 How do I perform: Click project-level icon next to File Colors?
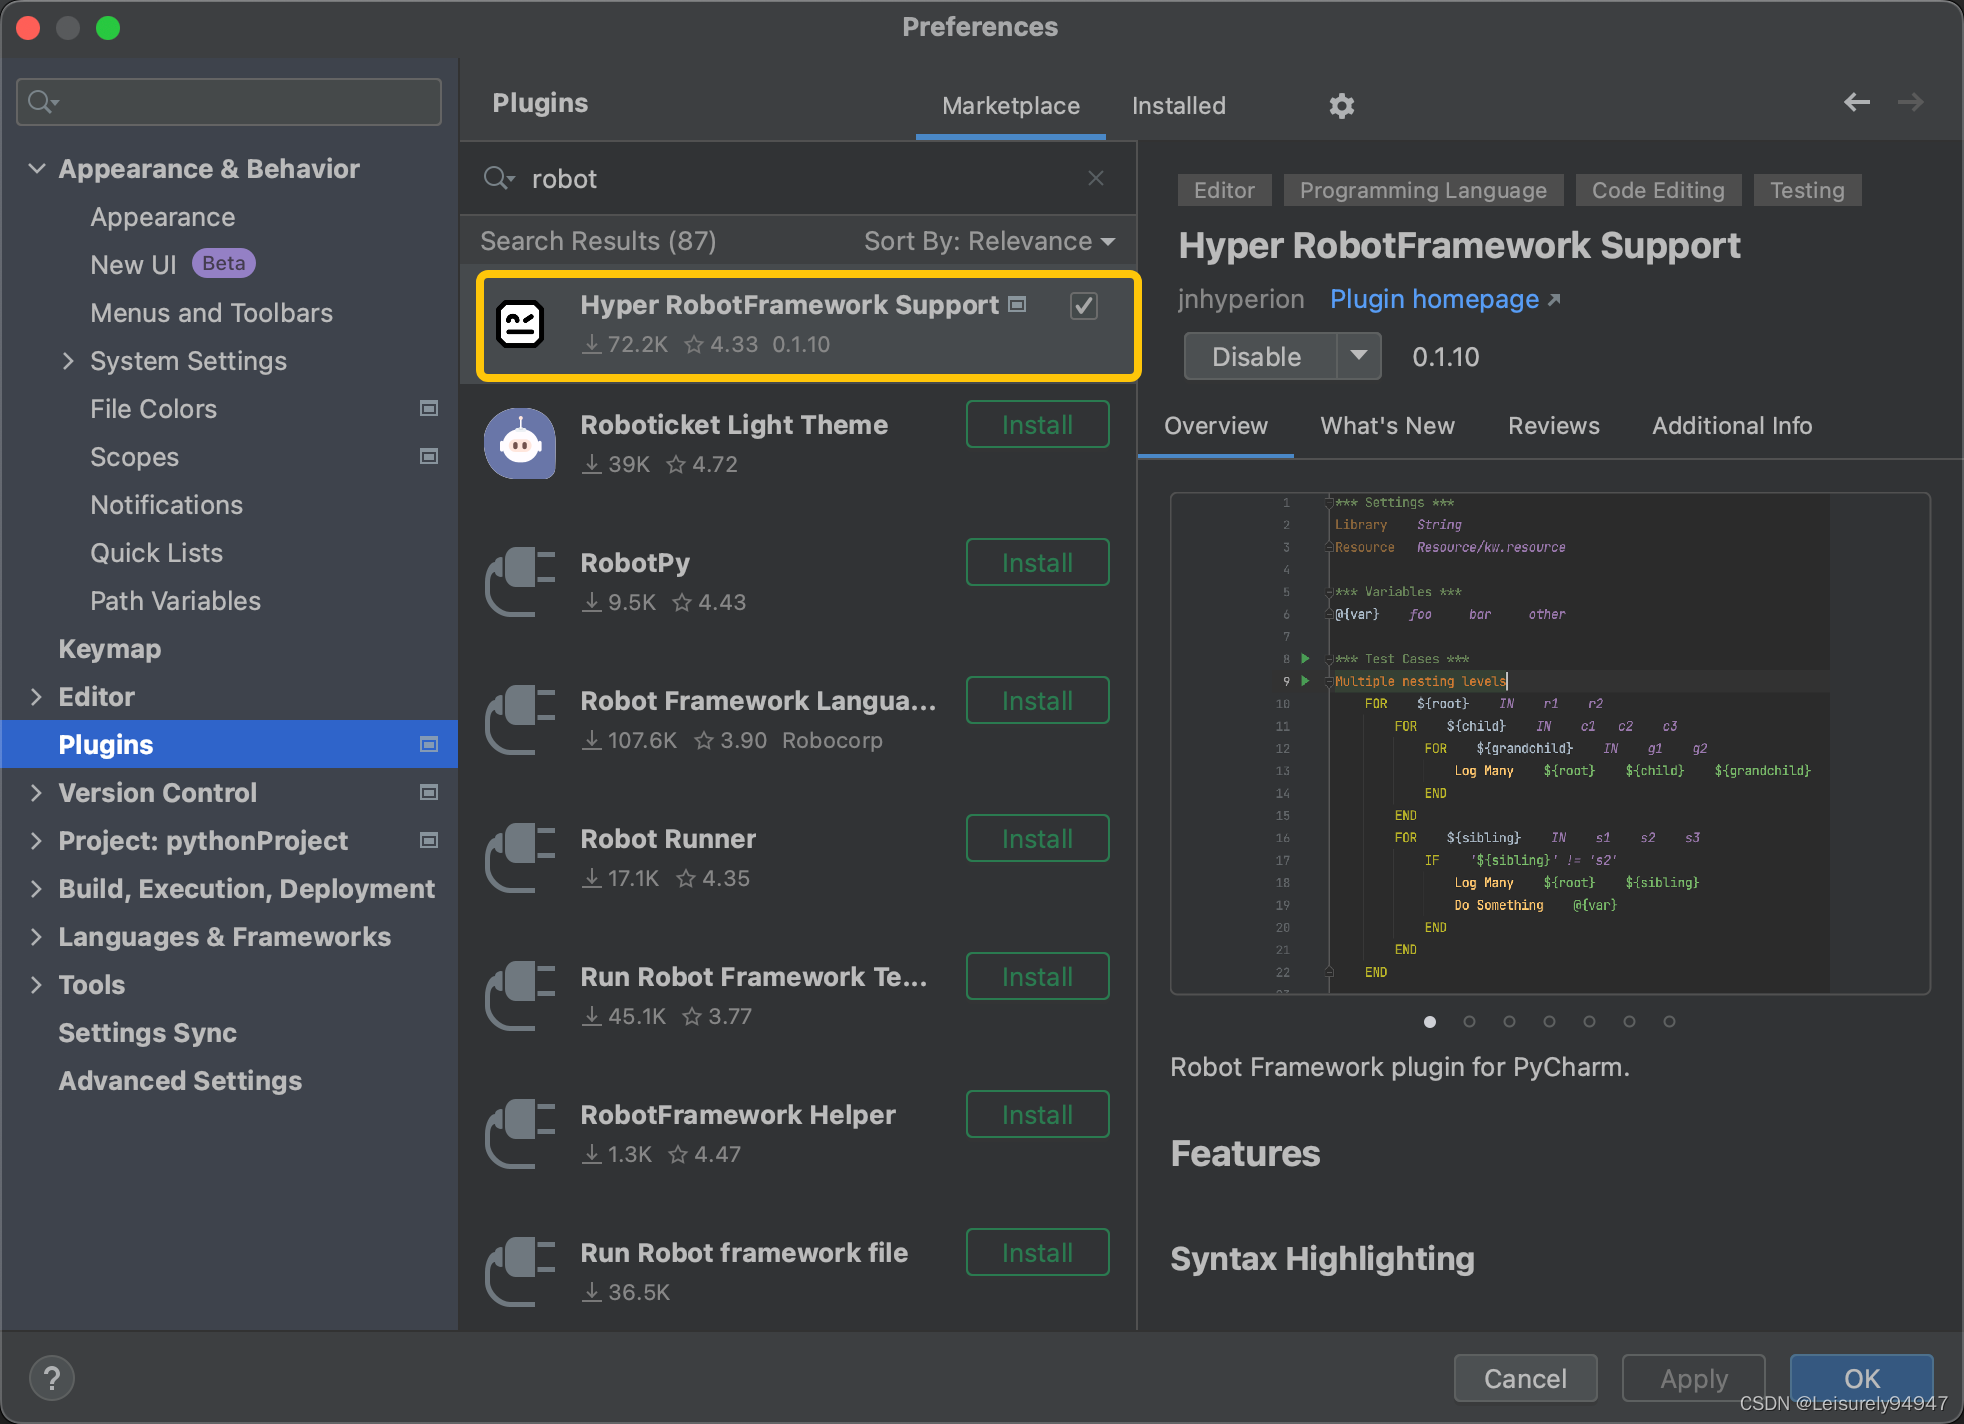point(429,408)
